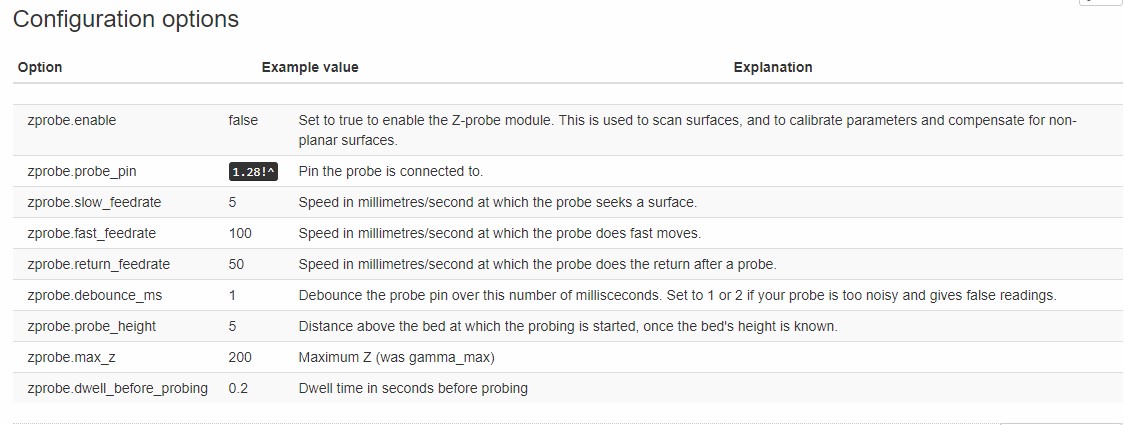This screenshot has height=425, width=1124.
Task: Select the zprobe.probe_height option name
Action: click(92, 326)
